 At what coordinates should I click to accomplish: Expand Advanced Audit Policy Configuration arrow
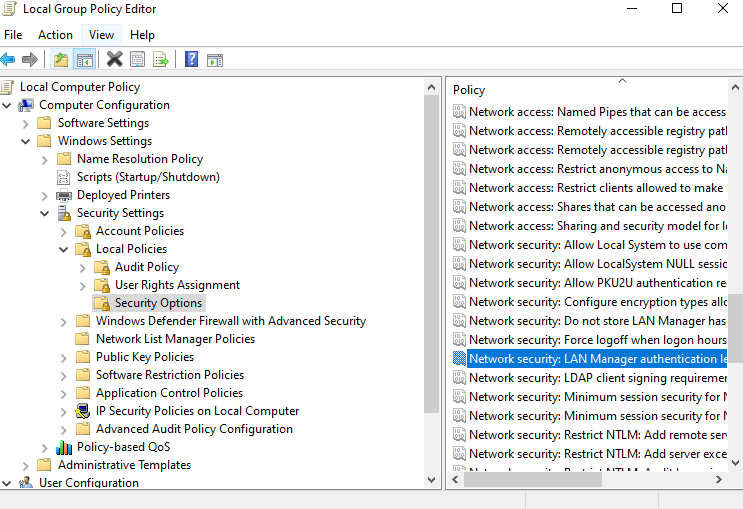pos(63,430)
